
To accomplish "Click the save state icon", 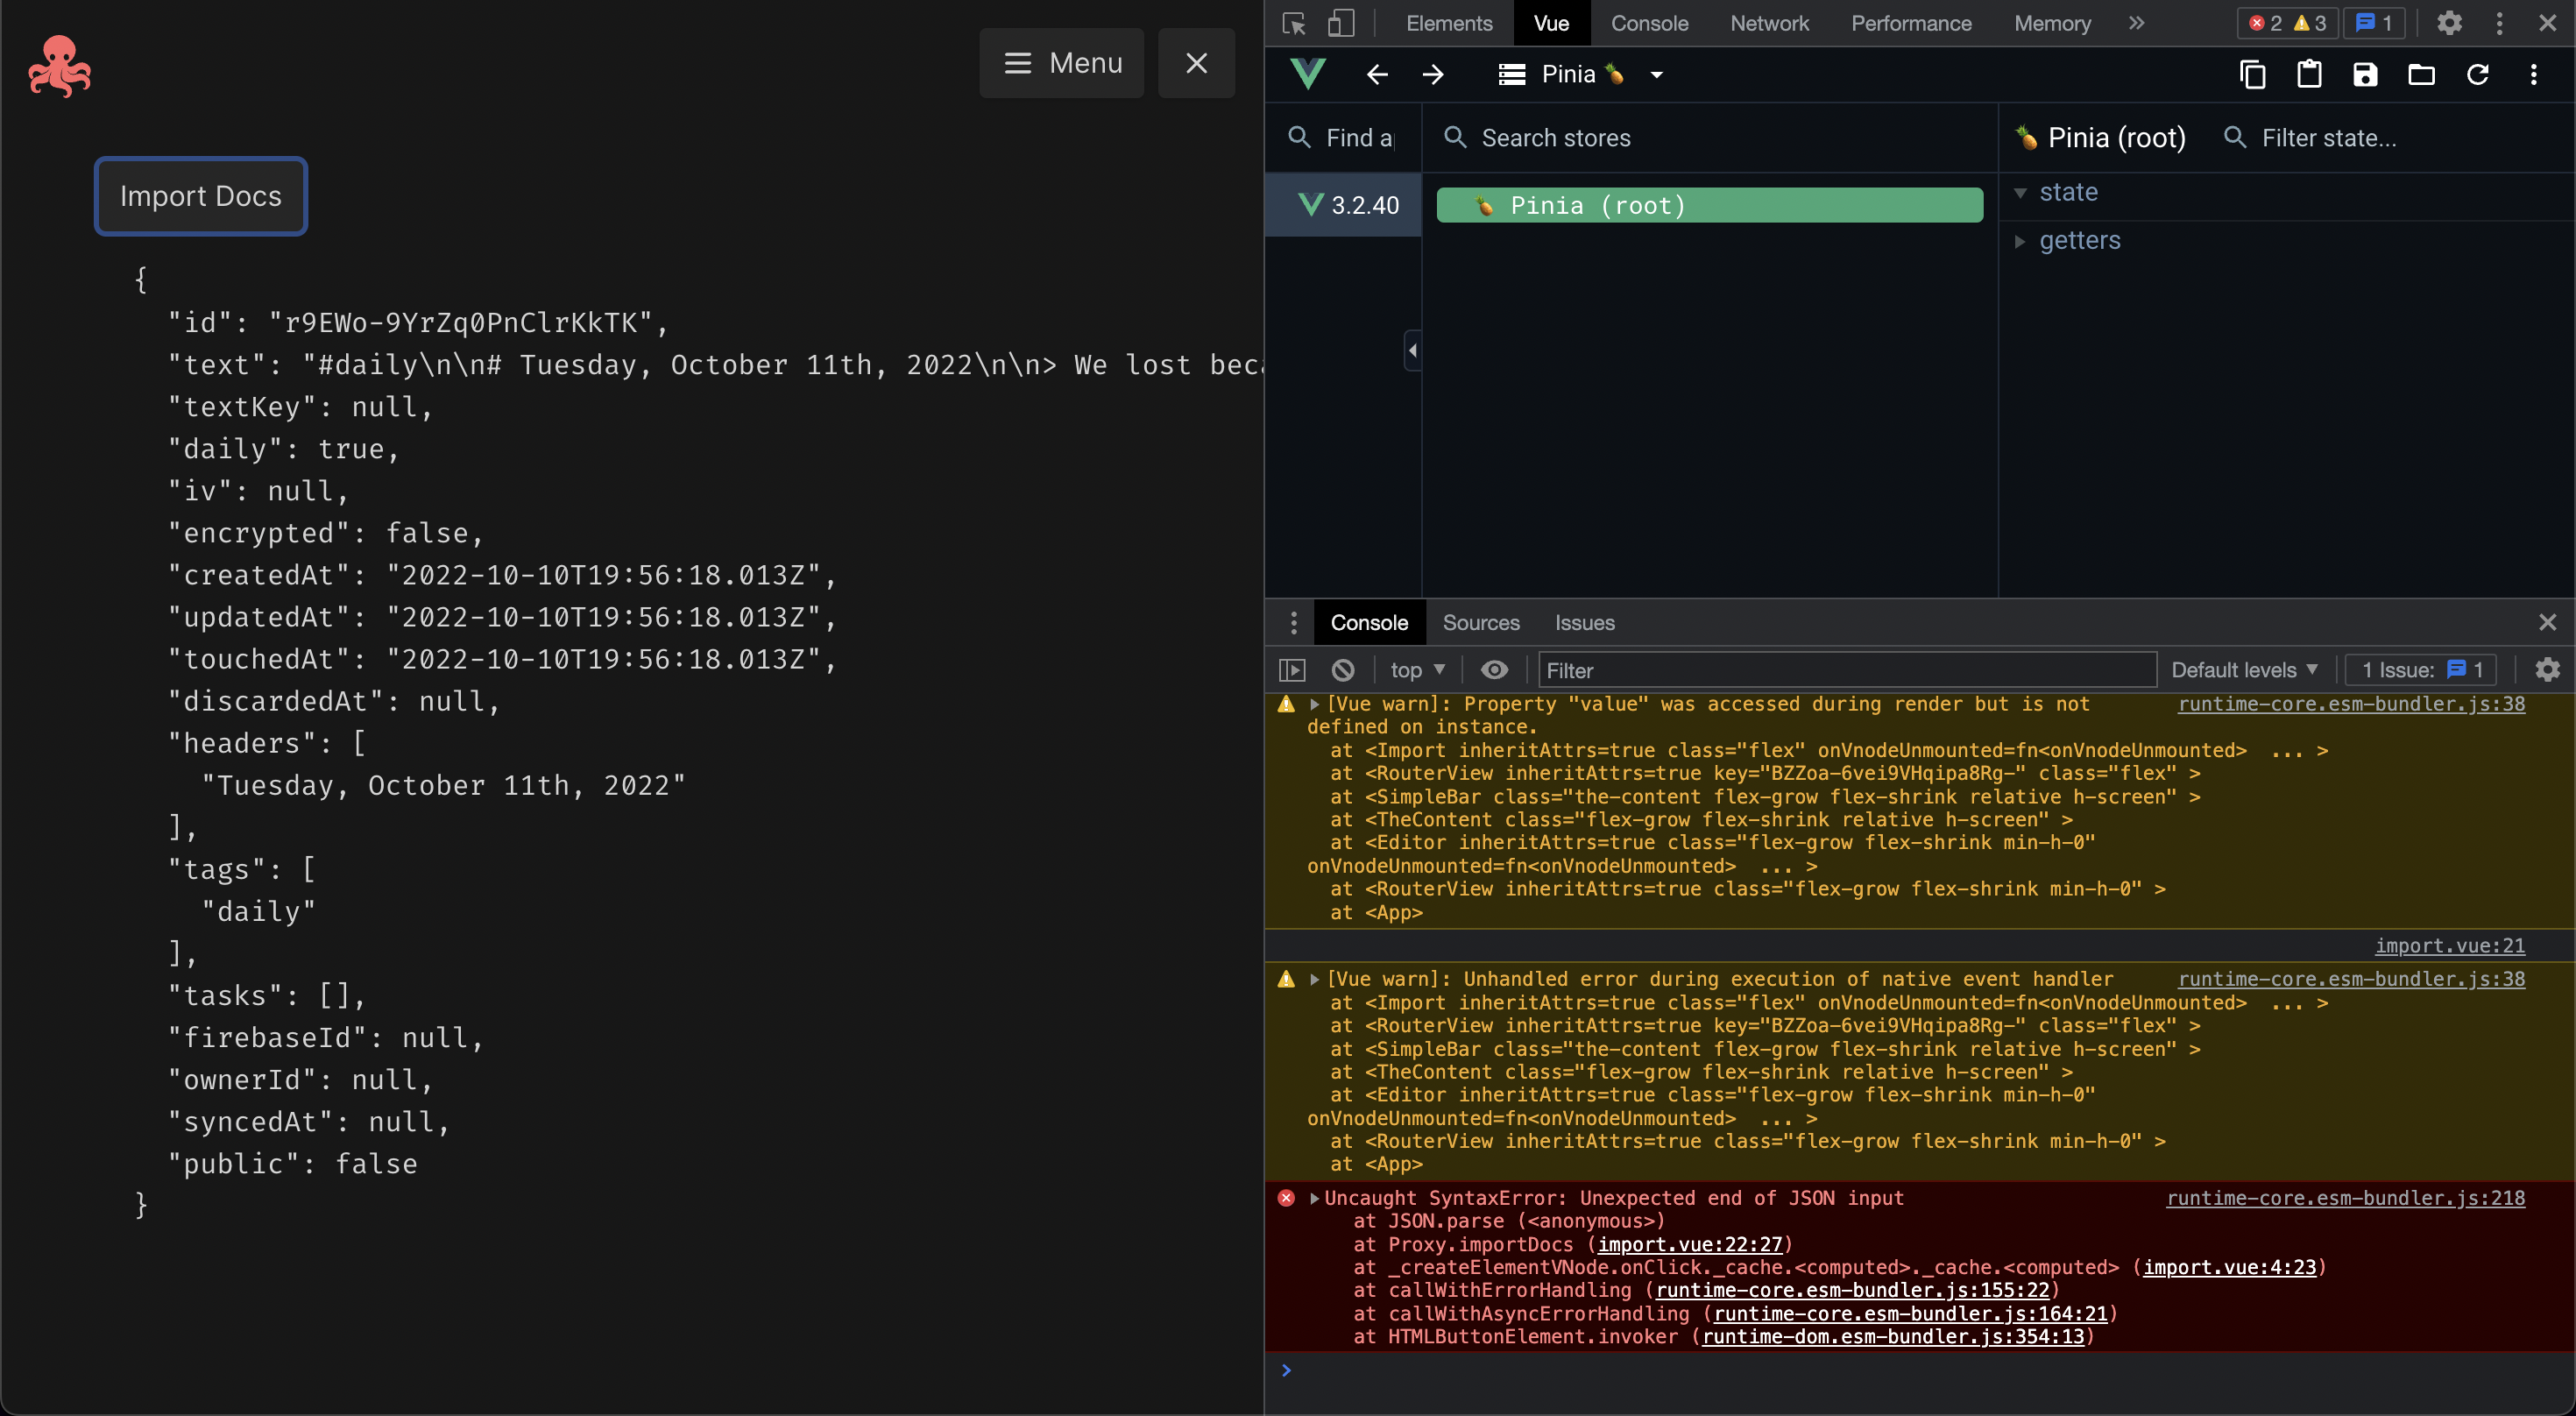I will pos(2365,74).
